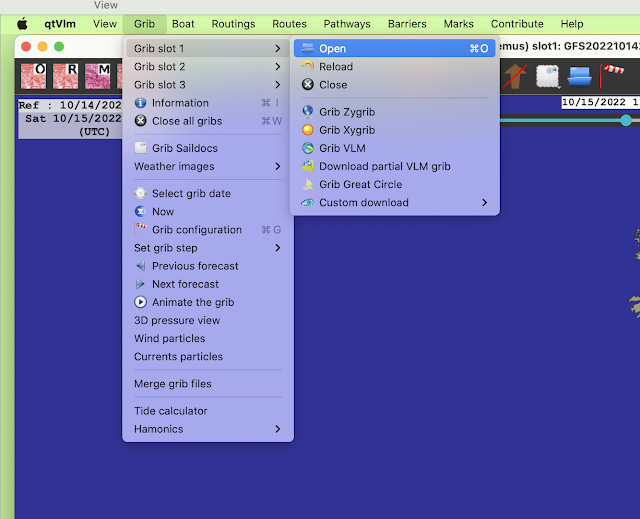Click the yellow minimize window button
Screen dimensions: 640x519
click(42, 47)
